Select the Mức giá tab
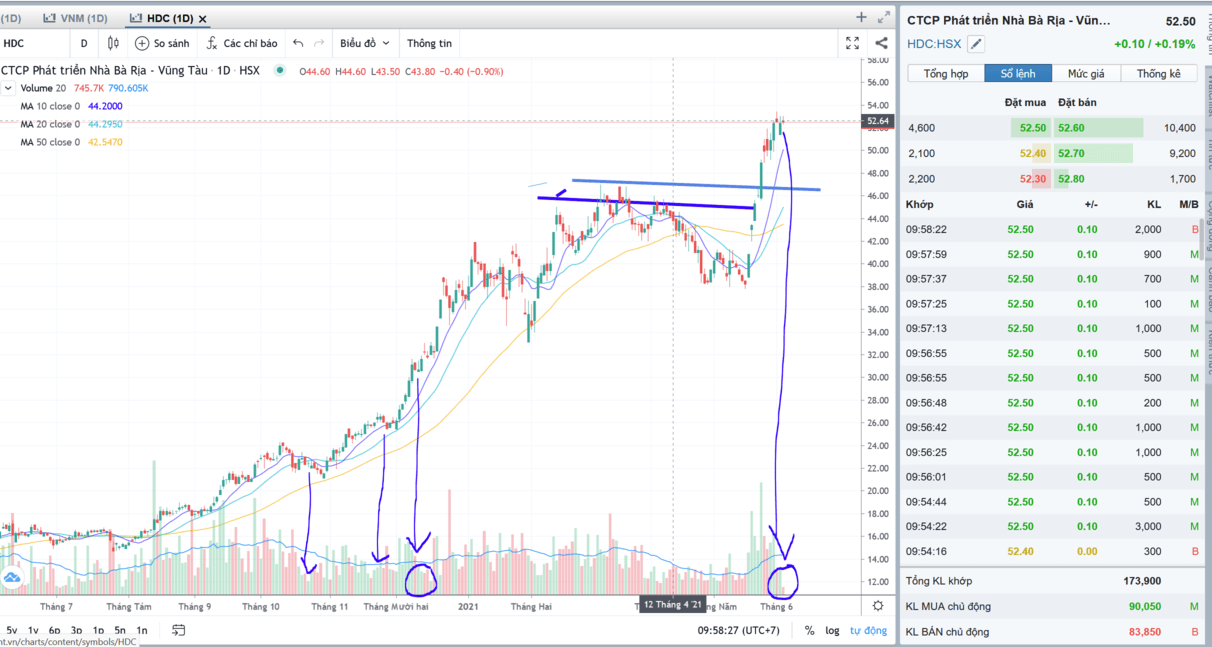Viewport: 1212px width, 647px height. point(1085,73)
